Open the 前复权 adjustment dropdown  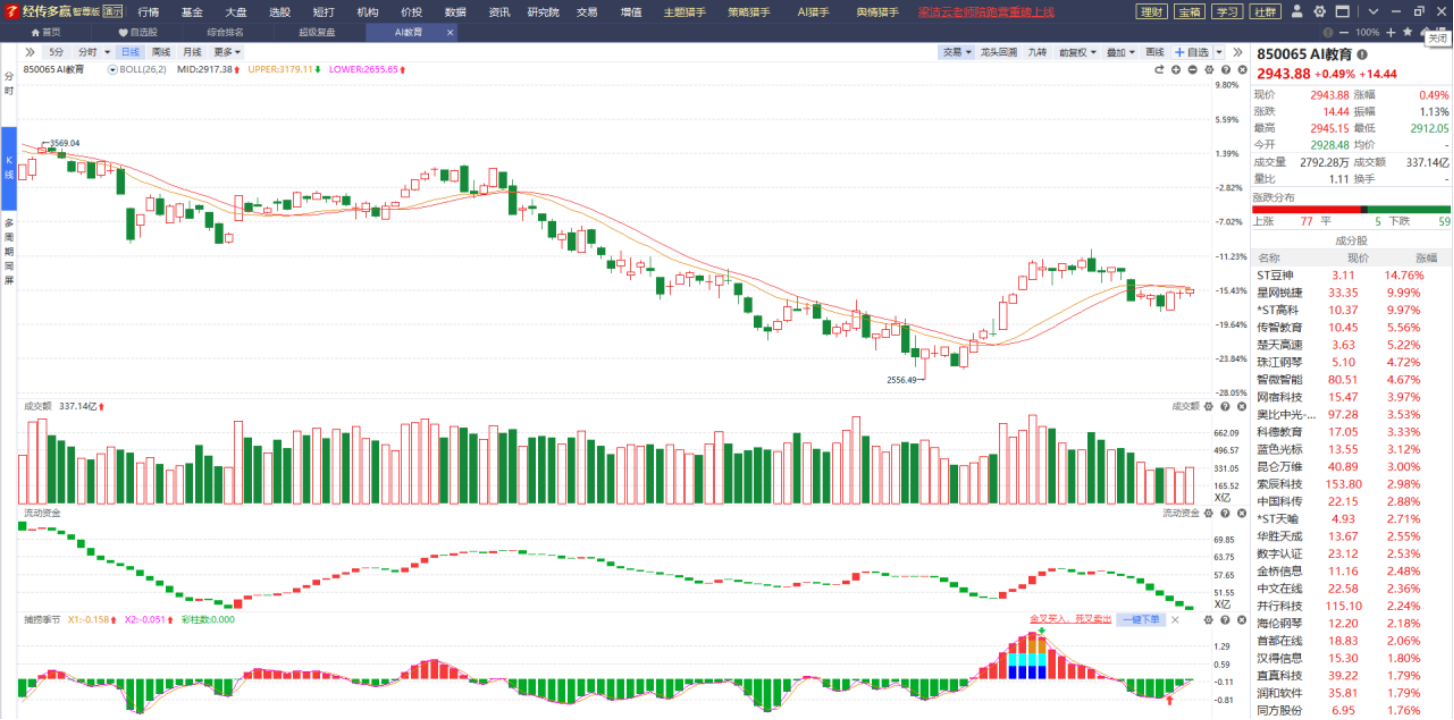click(x=1077, y=52)
